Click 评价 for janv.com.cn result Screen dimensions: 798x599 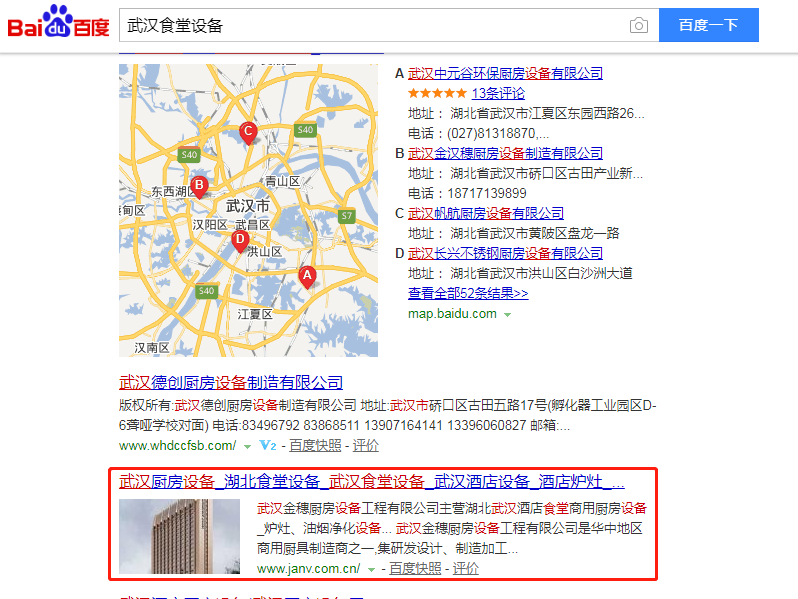465,568
